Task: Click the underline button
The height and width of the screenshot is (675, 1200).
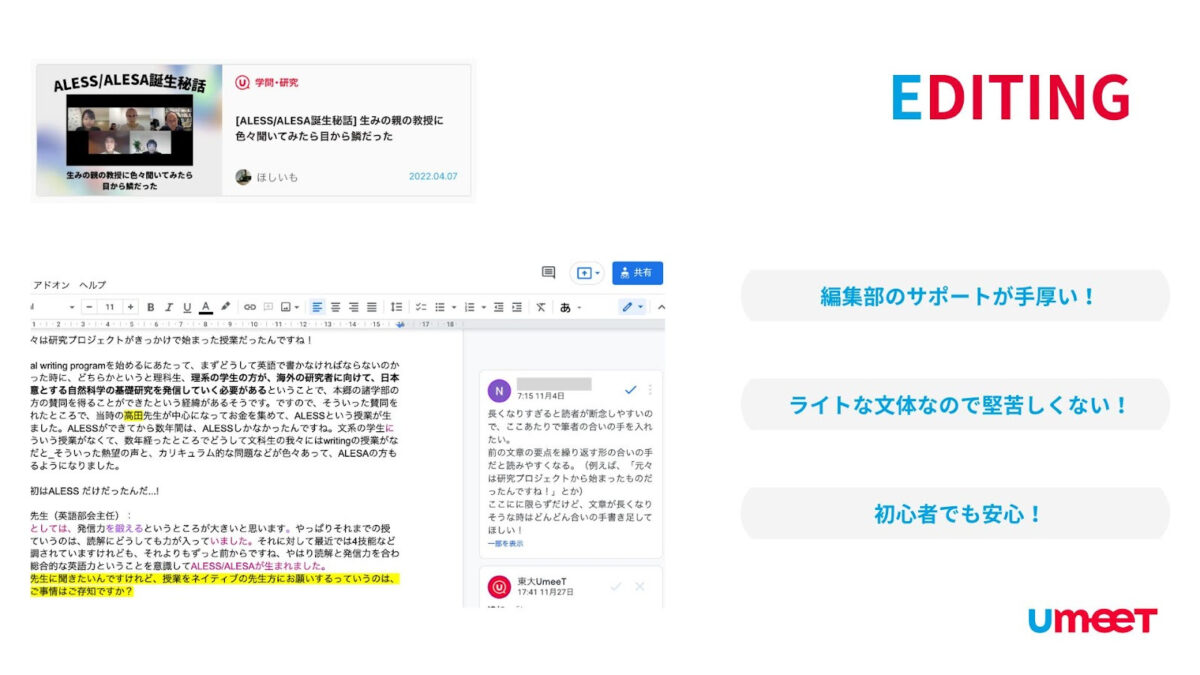Action: pos(187,307)
